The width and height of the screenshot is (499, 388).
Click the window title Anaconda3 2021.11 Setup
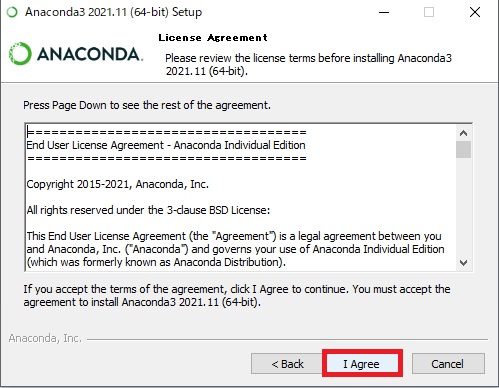tap(113, 12)
